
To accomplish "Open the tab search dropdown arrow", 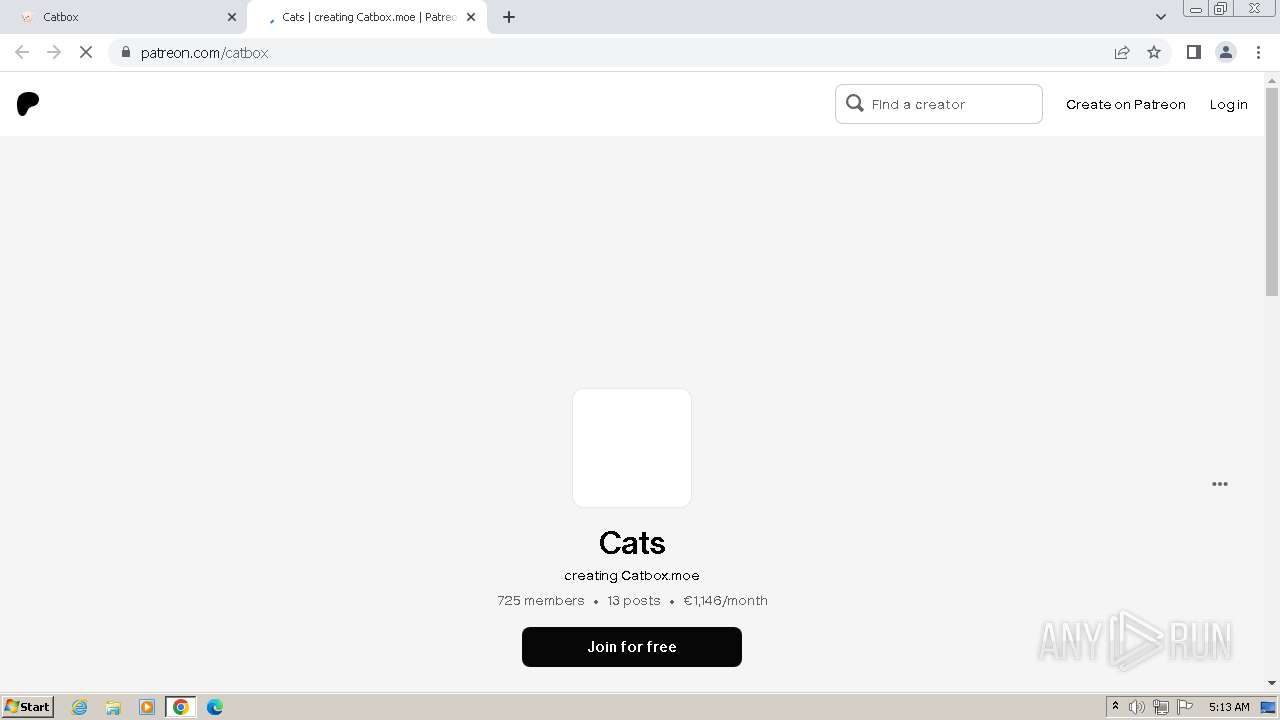I will click(x=1161, y=17).
